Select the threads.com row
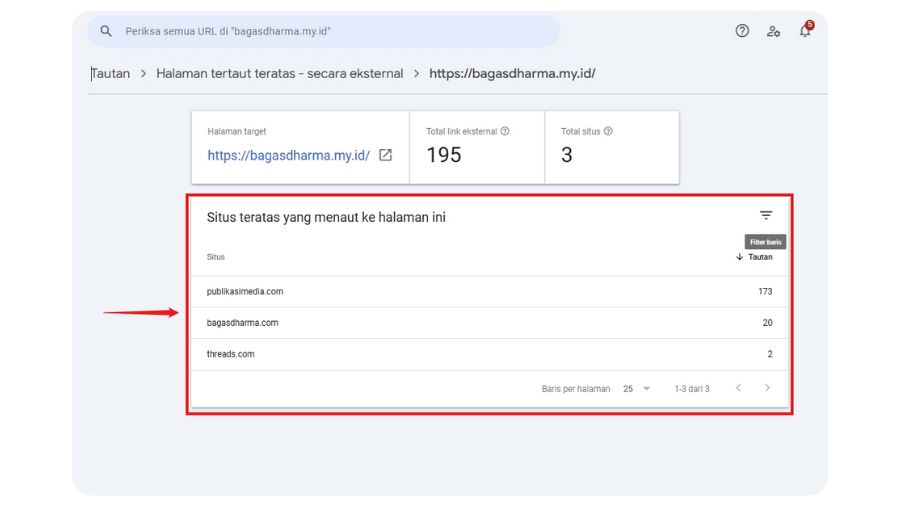900x506 pixels. tap(490, 354)
